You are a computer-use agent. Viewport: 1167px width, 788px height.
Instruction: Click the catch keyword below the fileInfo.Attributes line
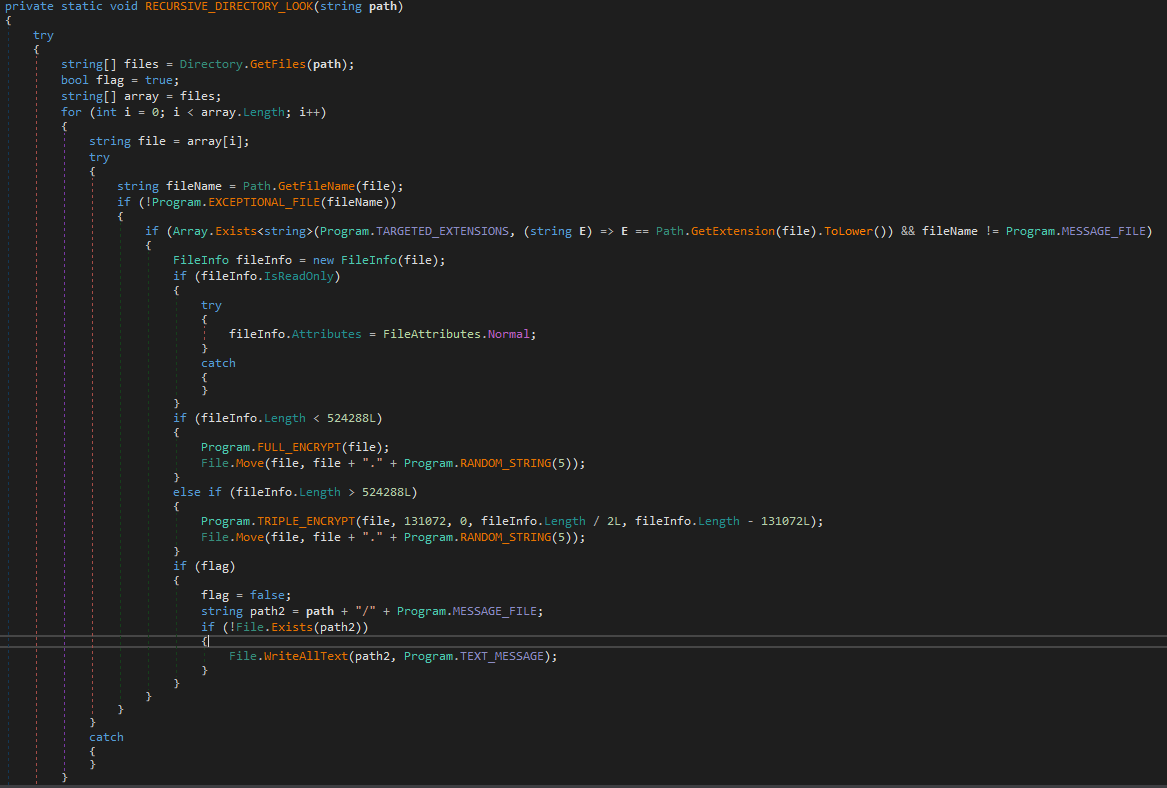coord(218,363)
